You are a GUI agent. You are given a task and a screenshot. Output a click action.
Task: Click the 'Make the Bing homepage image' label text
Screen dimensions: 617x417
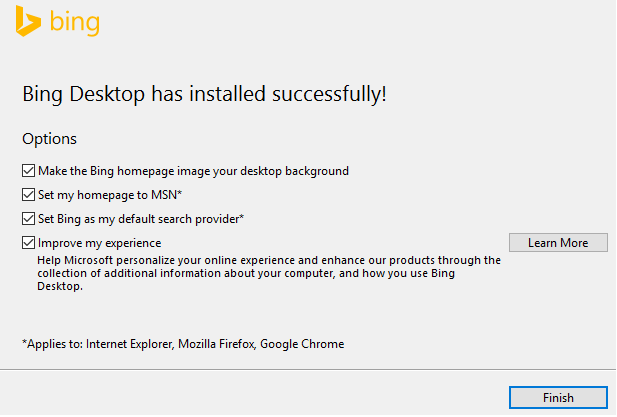193,171
